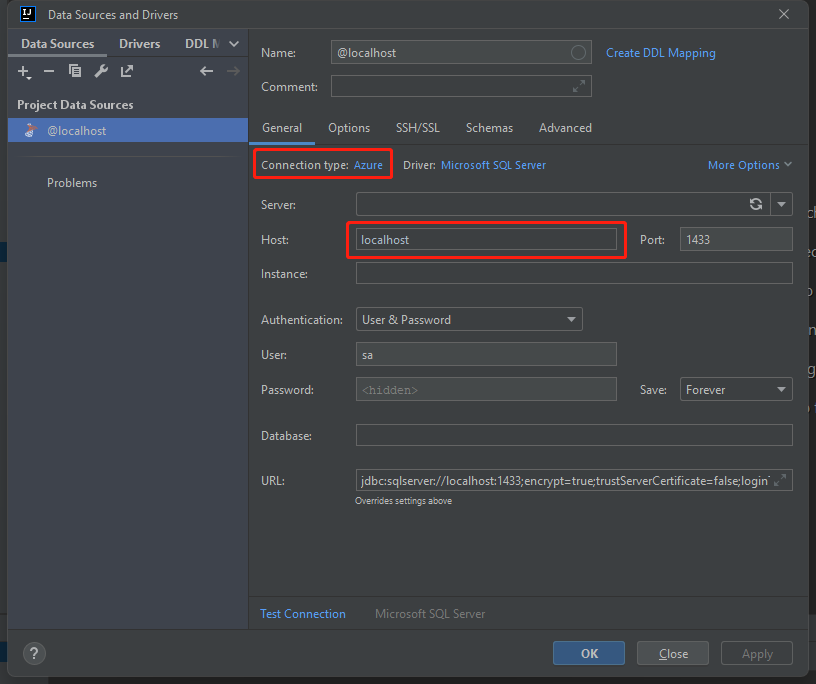
Task: Add a new data source
Action: 24,71
